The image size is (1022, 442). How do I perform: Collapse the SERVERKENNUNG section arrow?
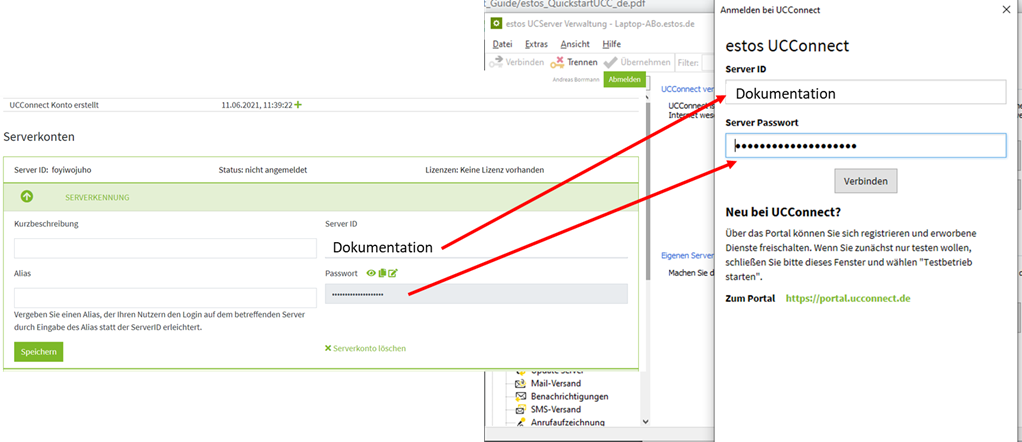(x=27, y=197)
